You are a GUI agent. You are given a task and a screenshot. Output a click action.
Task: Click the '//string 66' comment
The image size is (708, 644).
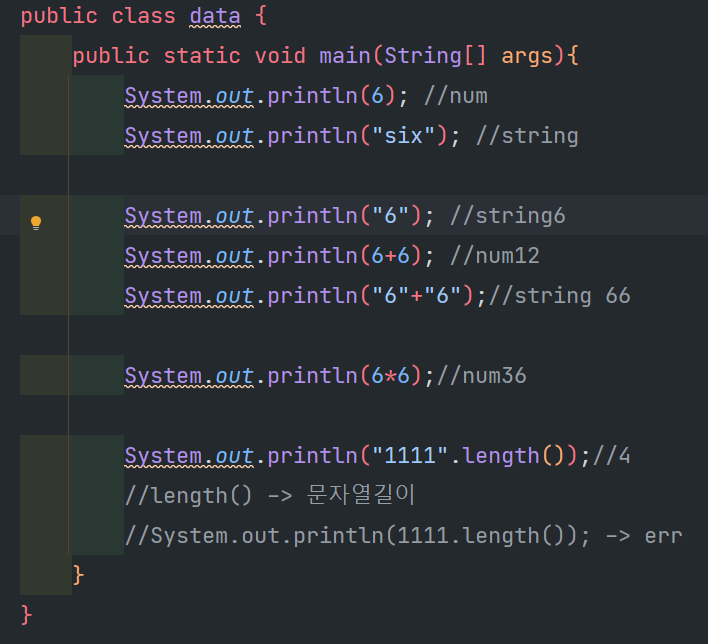pos(560,296)
